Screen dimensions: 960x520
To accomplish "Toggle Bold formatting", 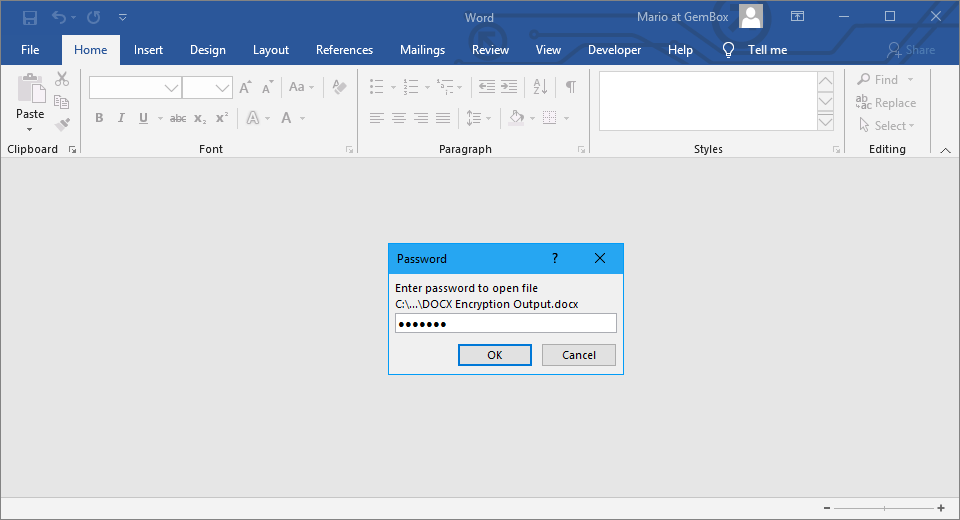I will coord(99,118).
